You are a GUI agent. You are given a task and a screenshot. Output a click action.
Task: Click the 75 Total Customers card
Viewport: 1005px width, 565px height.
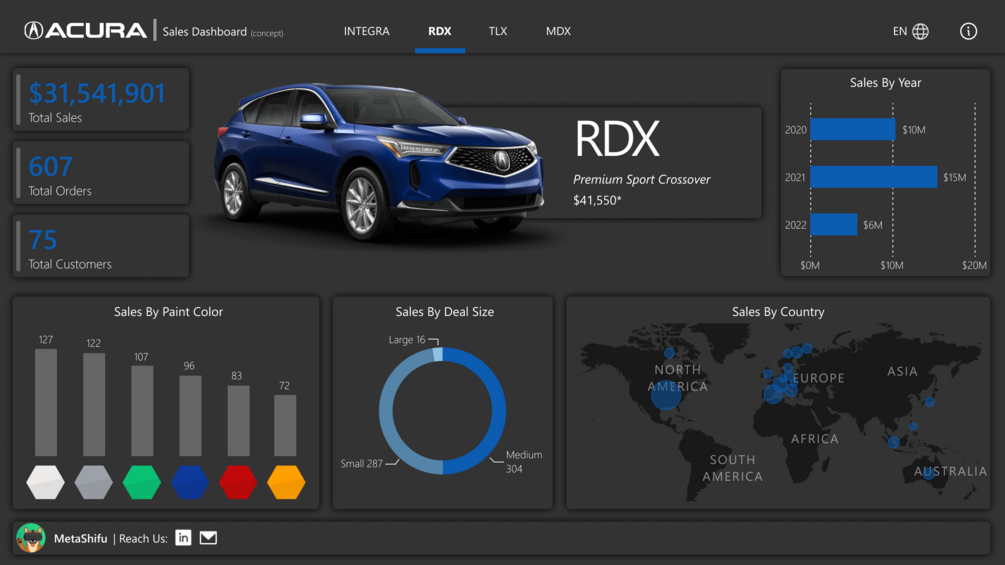click(x=101, y=246)
